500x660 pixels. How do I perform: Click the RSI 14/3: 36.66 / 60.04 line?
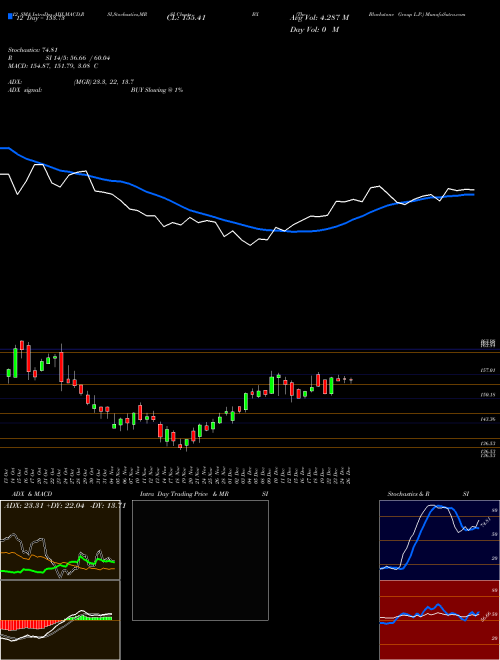[59, 58]
